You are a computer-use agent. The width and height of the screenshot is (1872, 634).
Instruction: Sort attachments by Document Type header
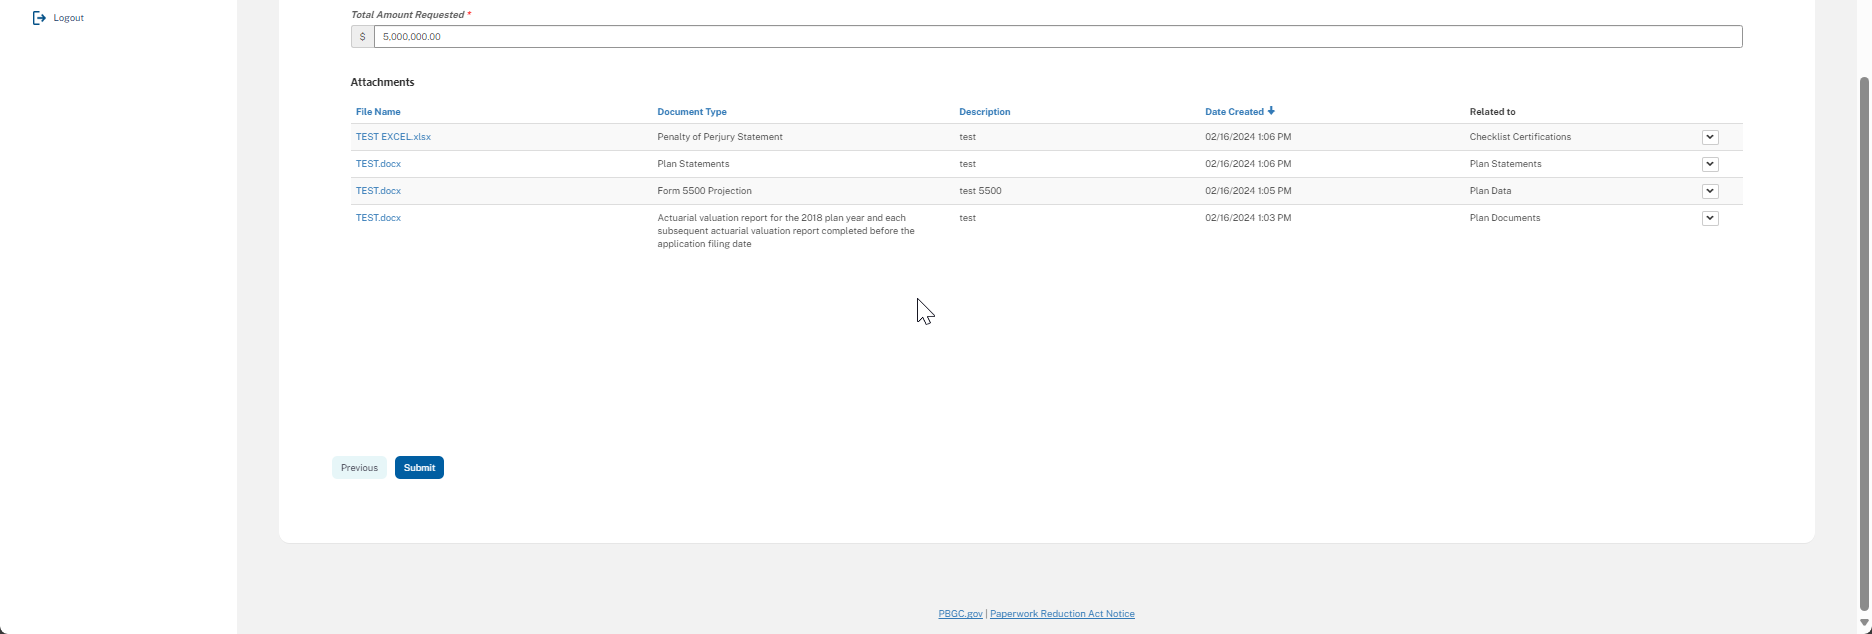pos(691,112)
